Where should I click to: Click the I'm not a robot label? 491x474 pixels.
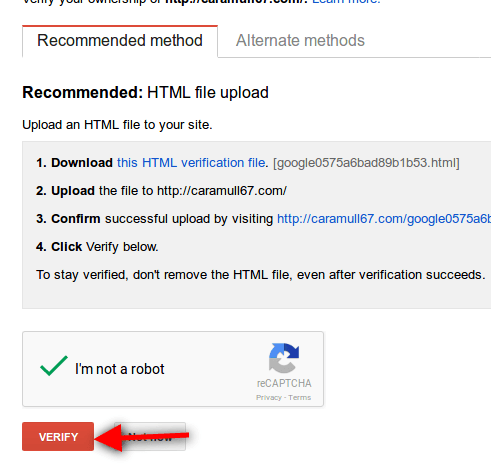(x=120, y=369)
